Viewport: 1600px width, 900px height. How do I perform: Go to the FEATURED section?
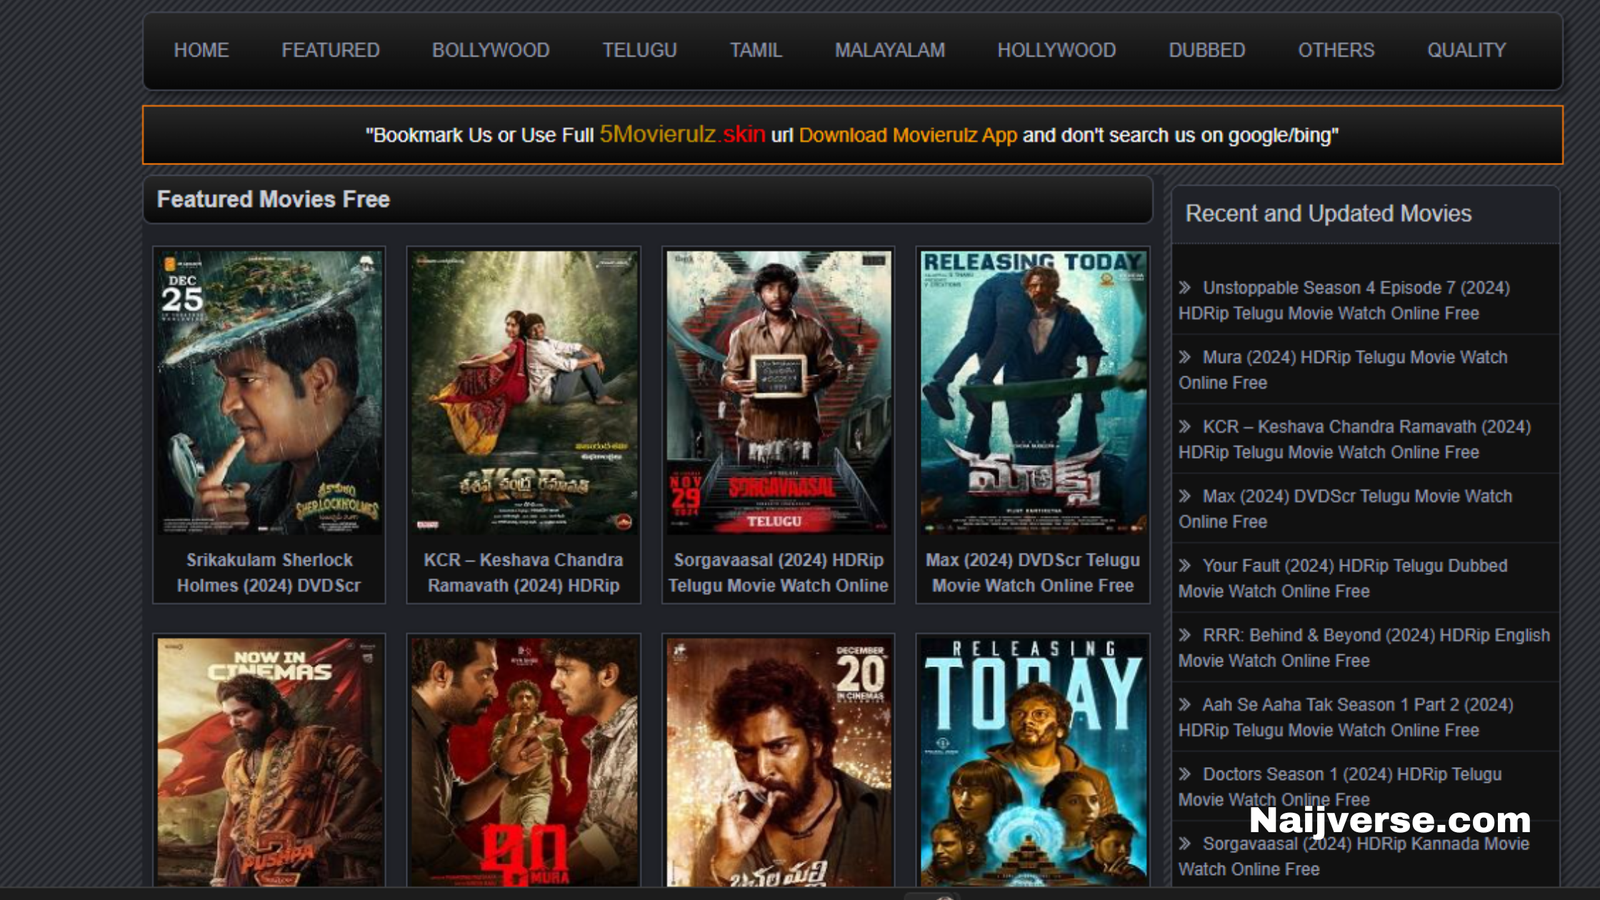pos(330,50)
